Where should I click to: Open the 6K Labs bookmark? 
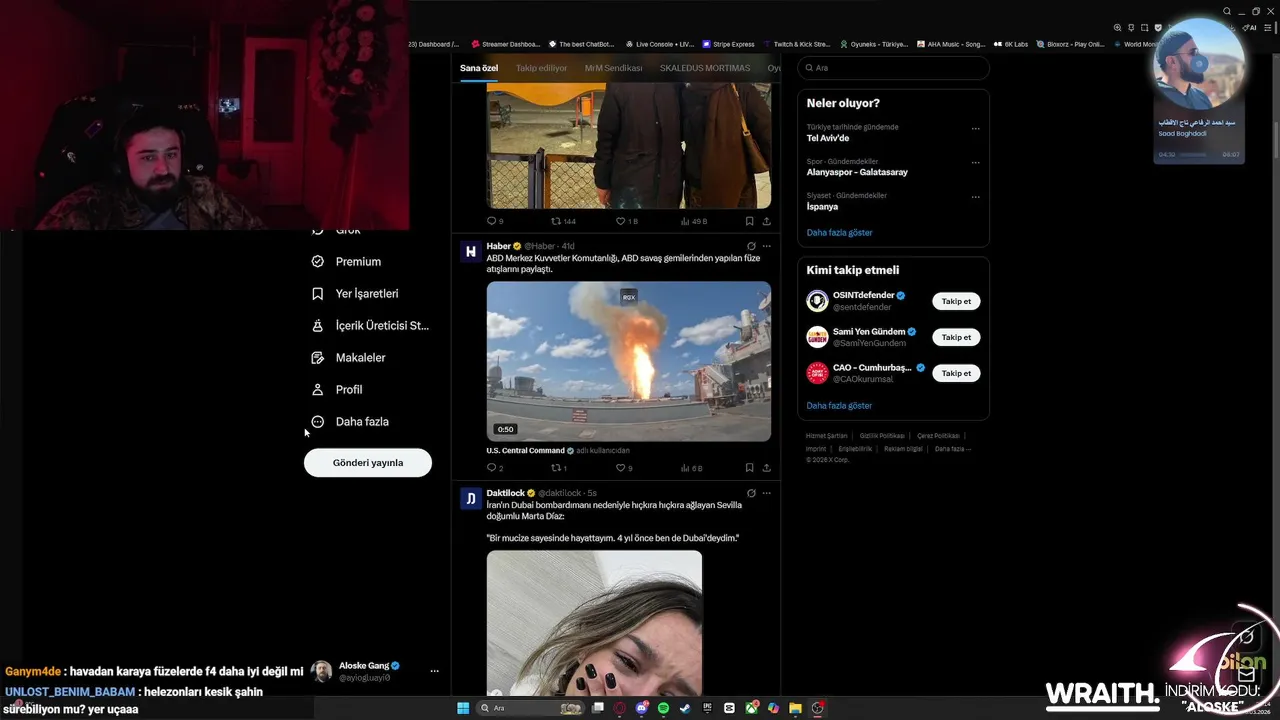tap(1010, 44)
